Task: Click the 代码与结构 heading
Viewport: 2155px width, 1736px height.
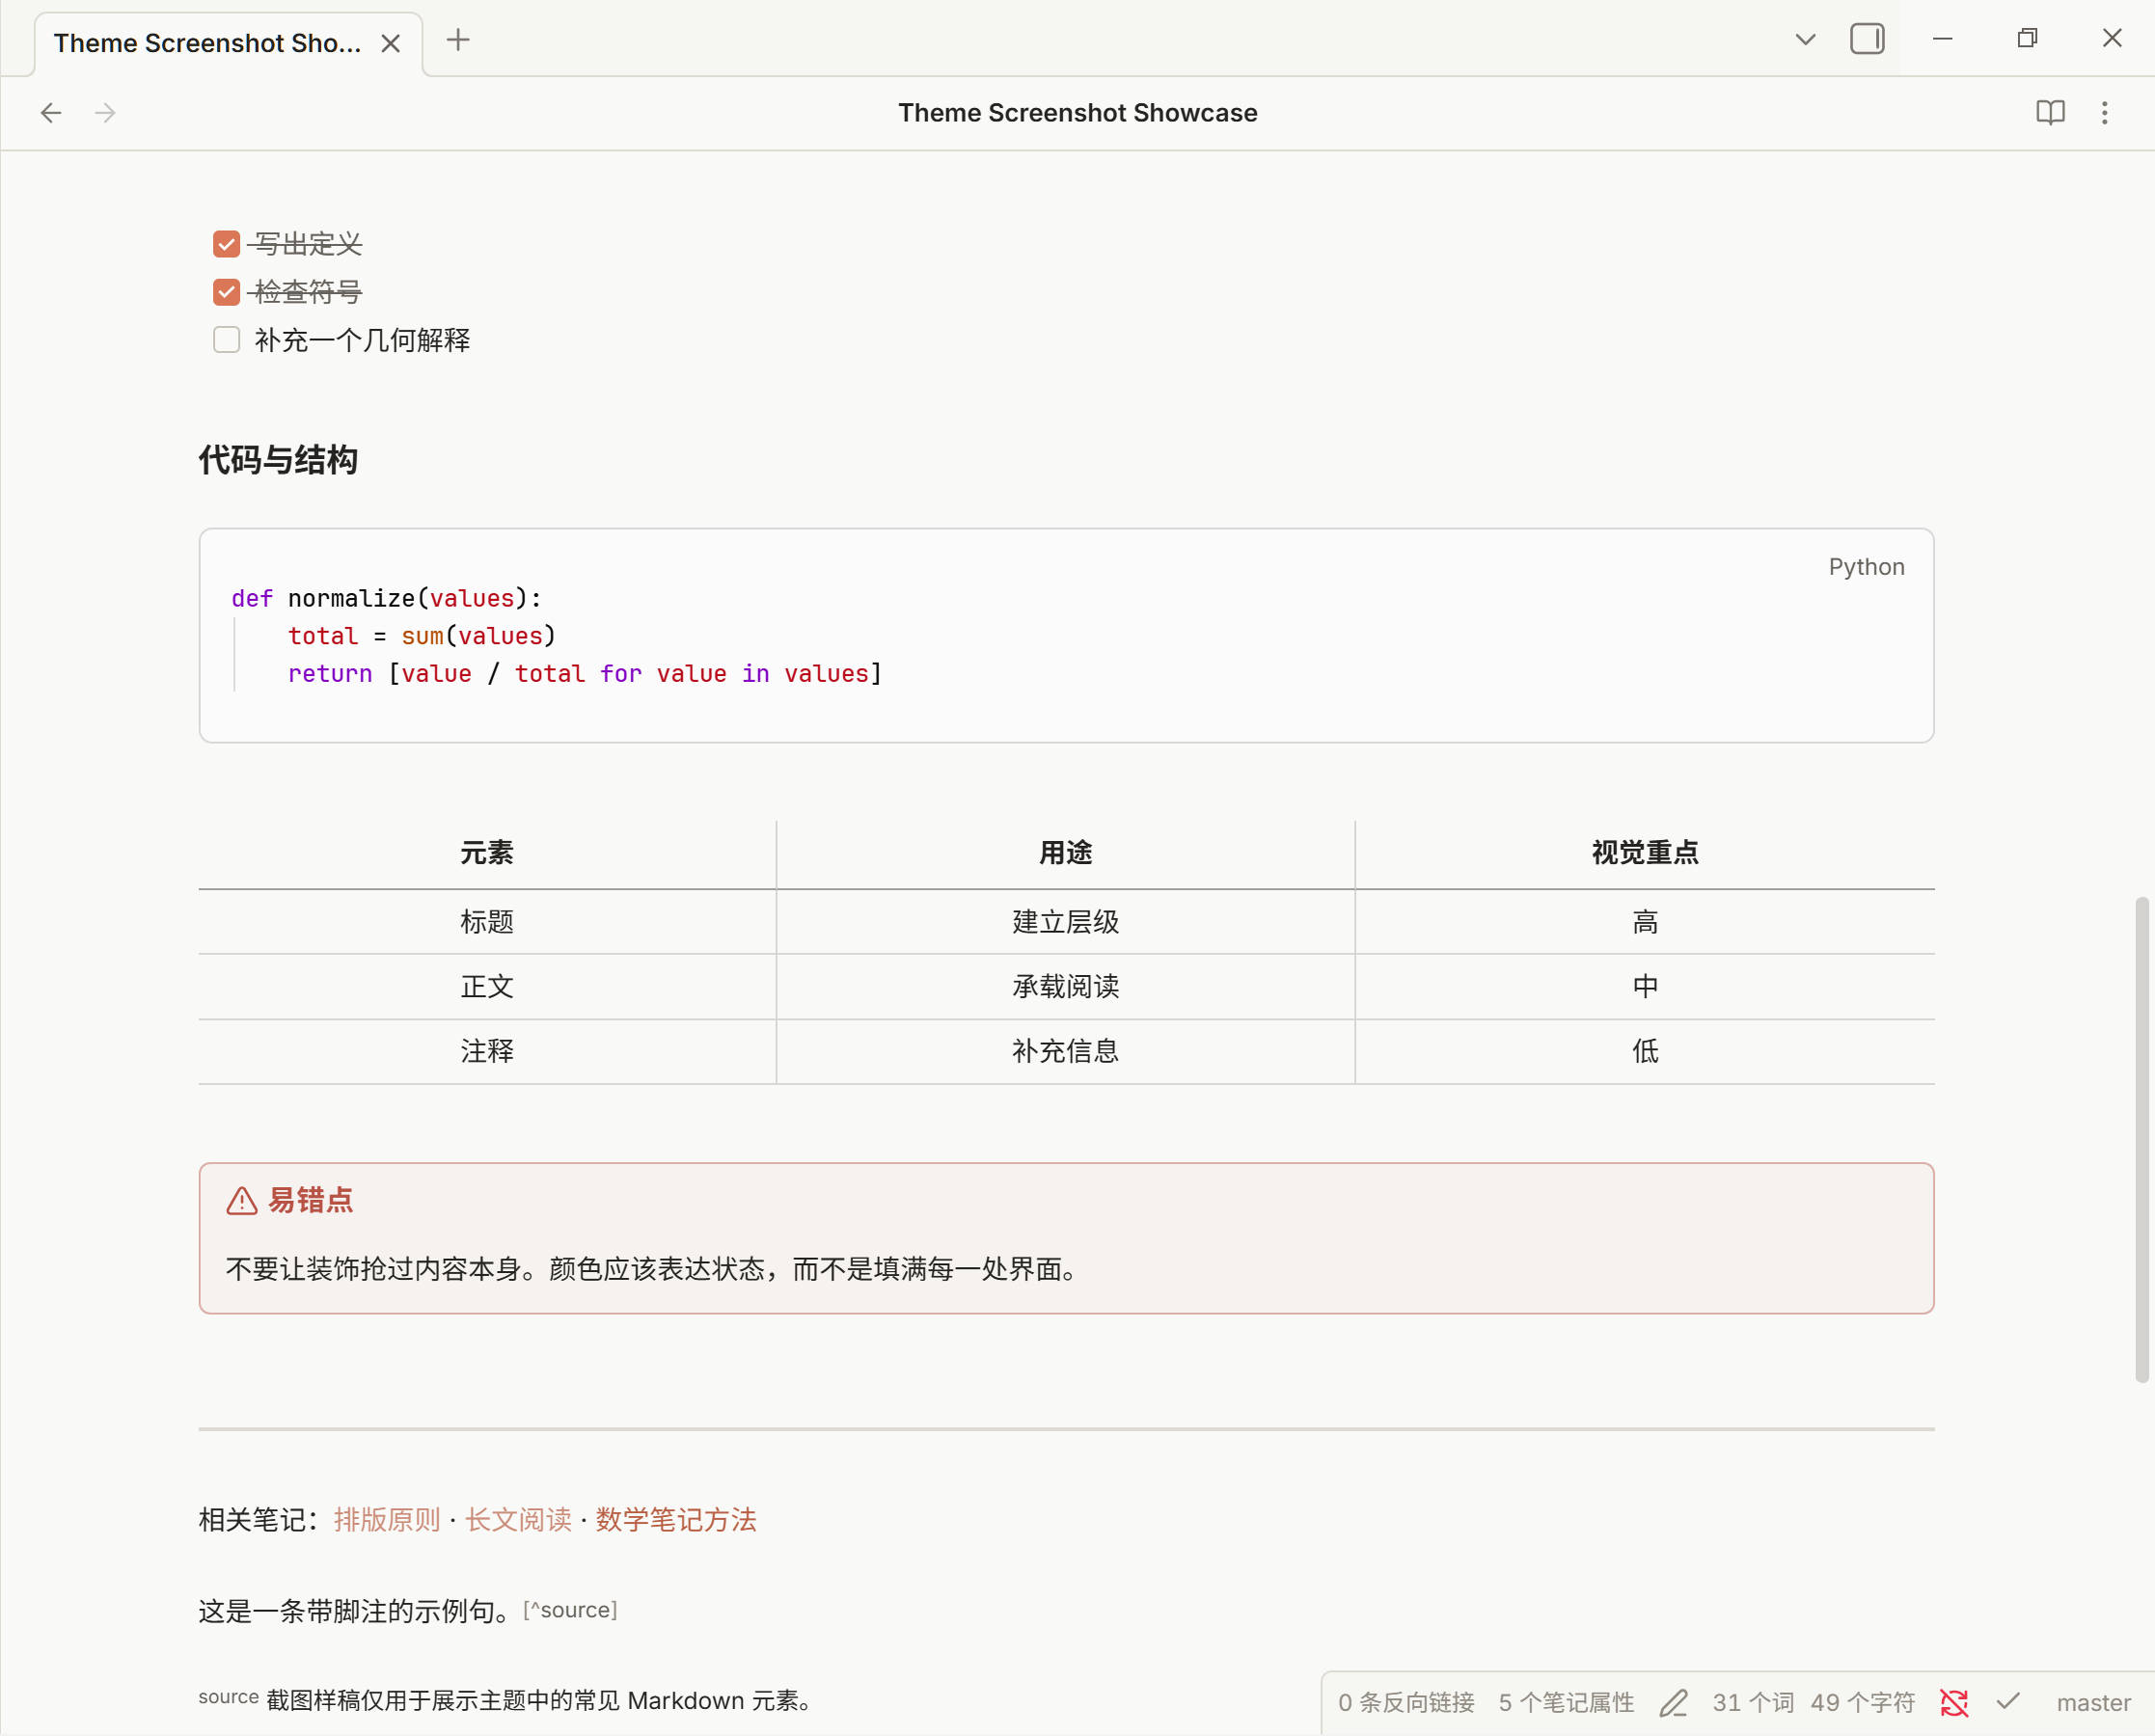Action: 278,460
